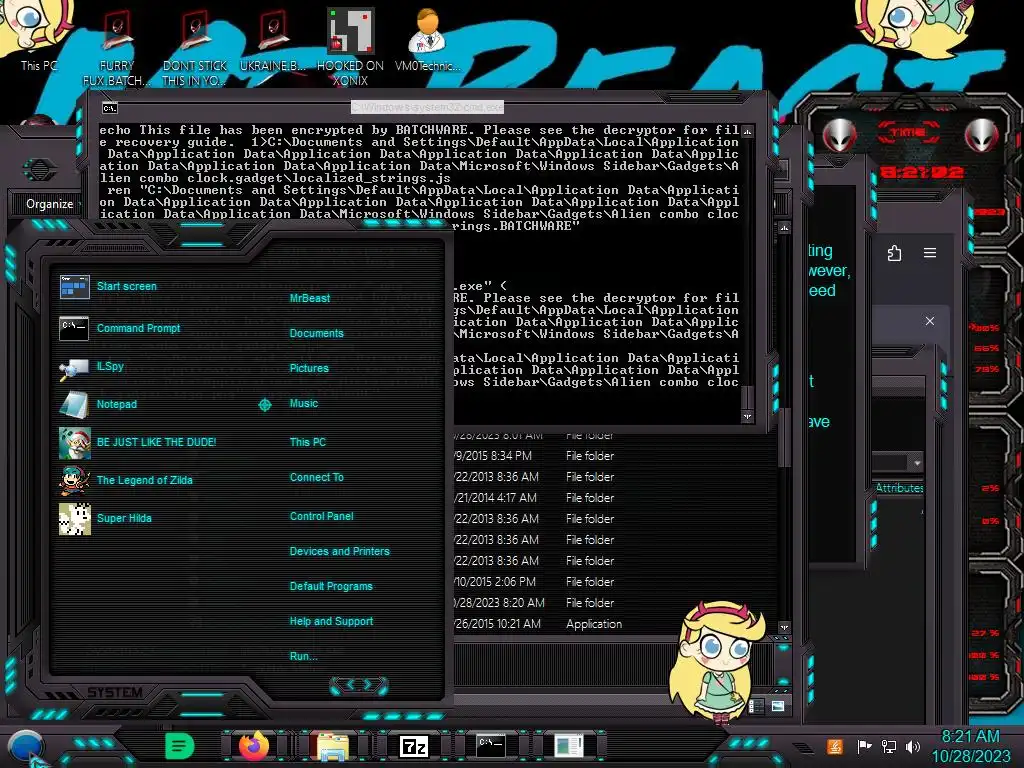
Task: Open FURRY FUX.BATCH desktop file
Action: point(117,49)
